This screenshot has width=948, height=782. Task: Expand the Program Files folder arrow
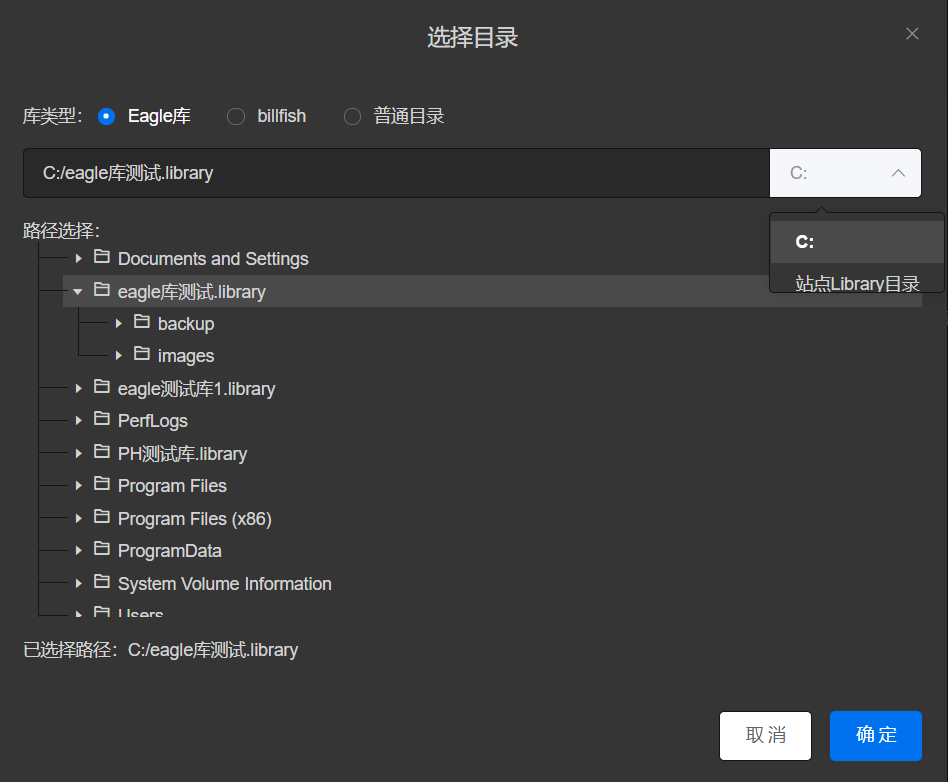click(79, 486)
